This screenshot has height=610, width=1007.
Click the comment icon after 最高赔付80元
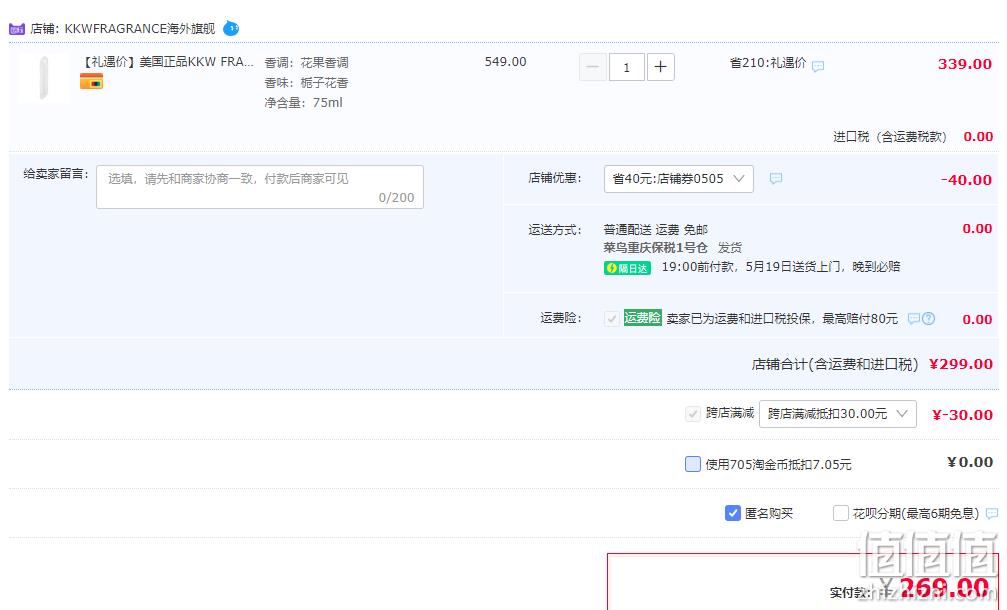pyautogui.click(x=913, y=318)
